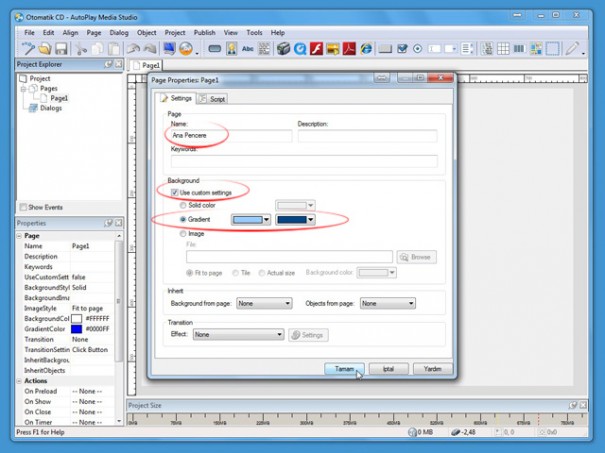The height and width of the screenshot is (453, 605).
Task: Click the transition Settings button
Action: coord(308,335)
